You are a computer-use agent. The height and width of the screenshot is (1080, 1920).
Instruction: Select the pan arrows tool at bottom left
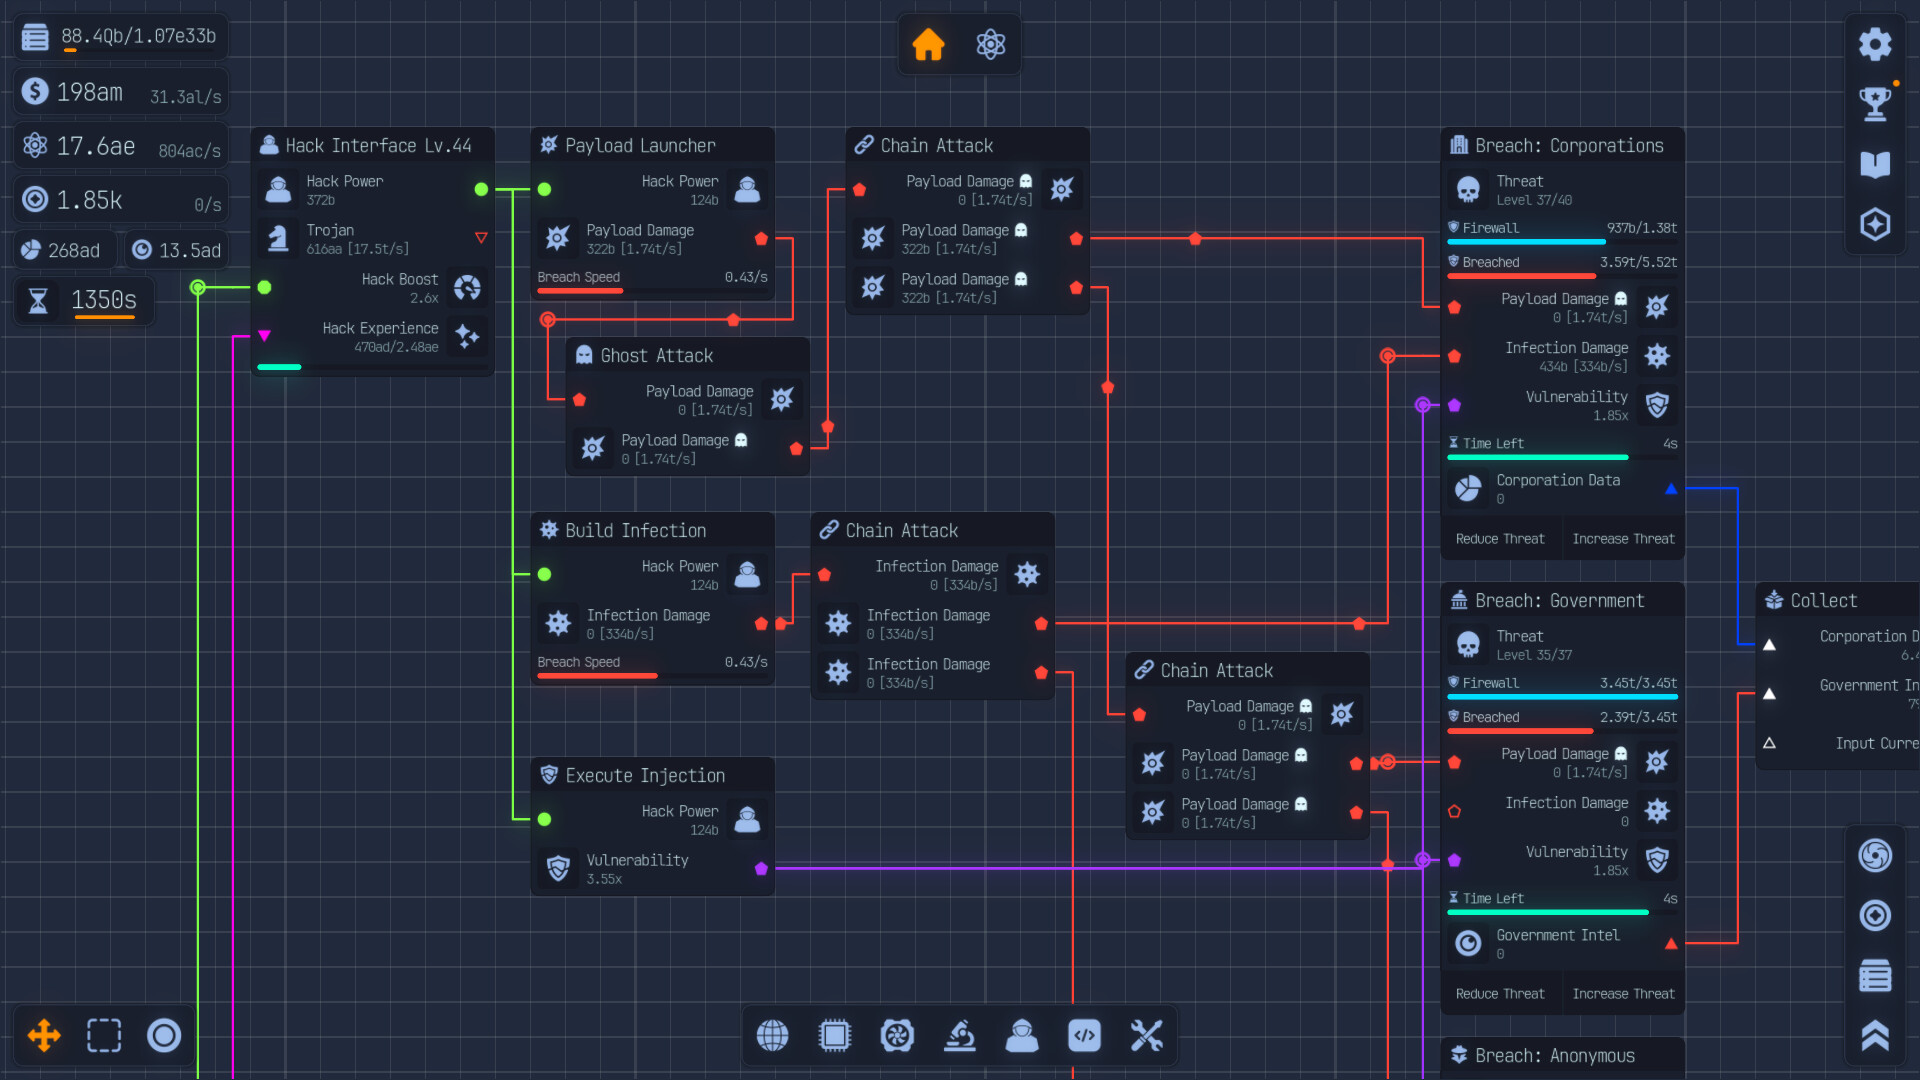(42, 1036)
